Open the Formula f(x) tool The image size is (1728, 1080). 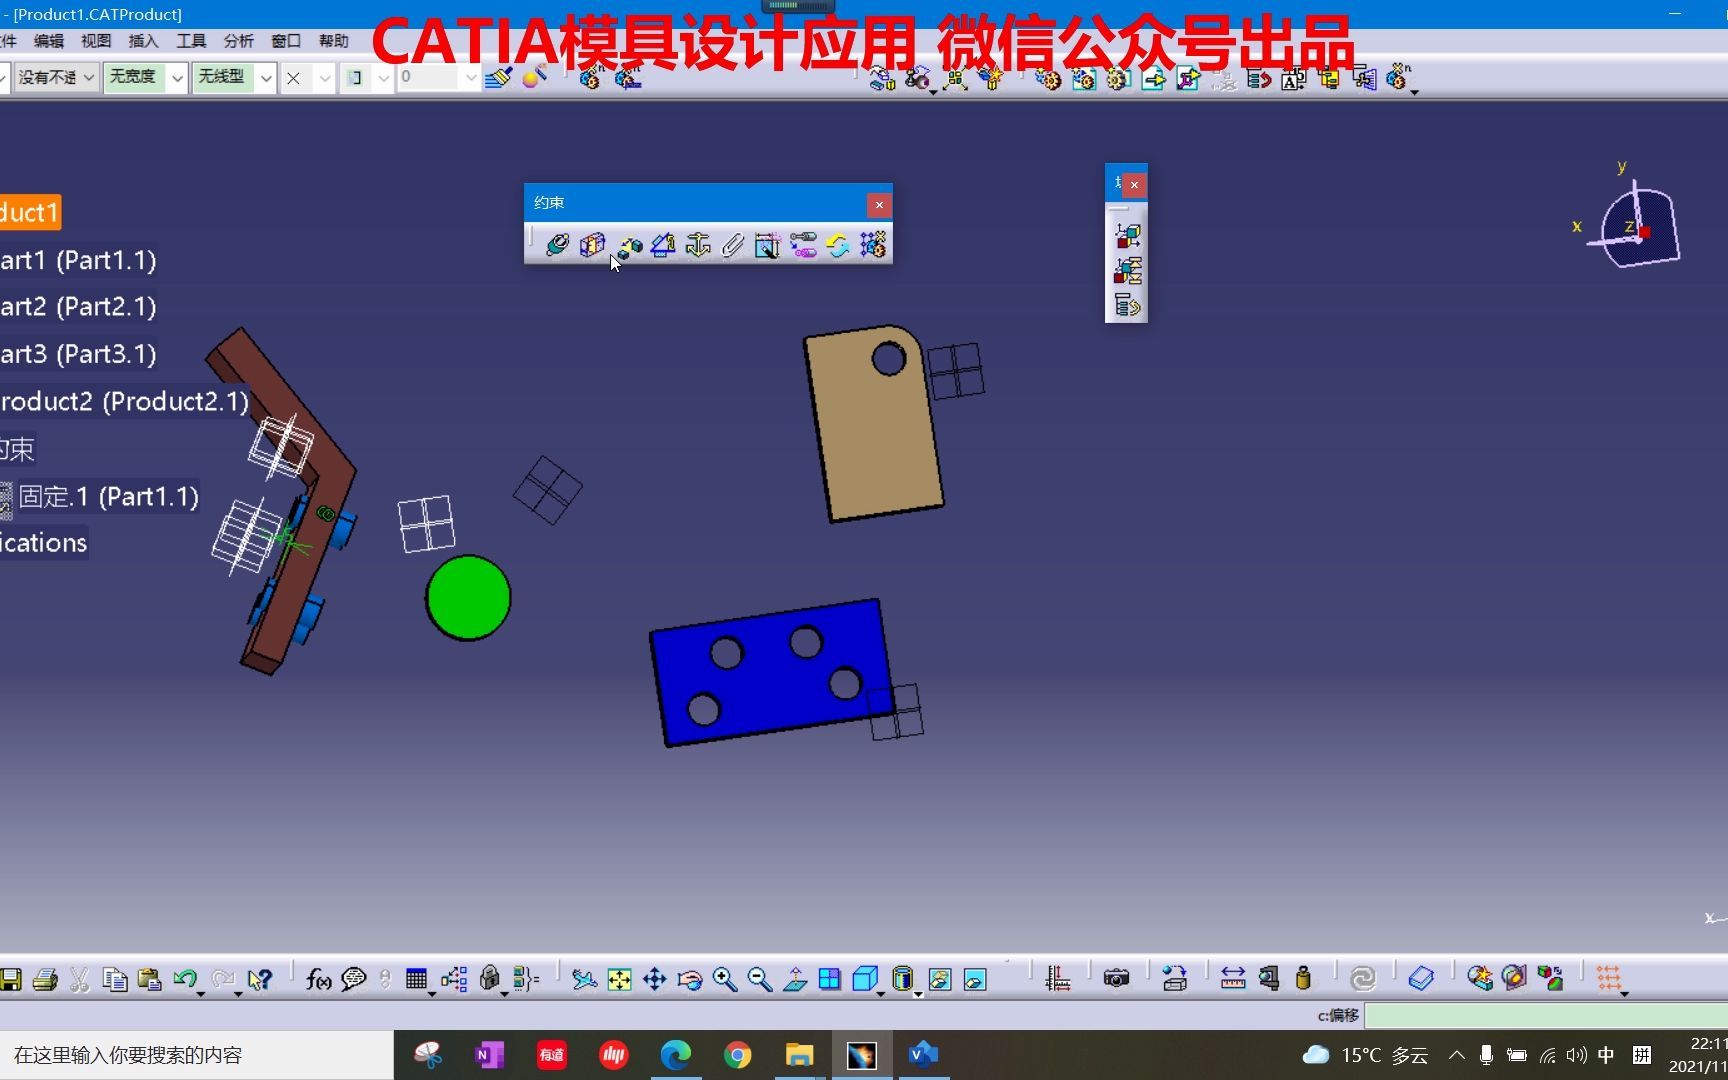pos(318,979)
